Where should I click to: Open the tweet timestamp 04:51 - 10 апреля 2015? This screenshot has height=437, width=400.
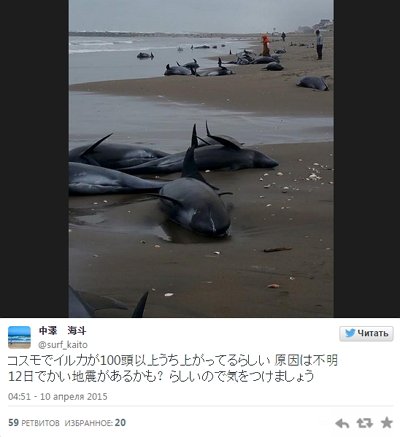tap(58, 397)
